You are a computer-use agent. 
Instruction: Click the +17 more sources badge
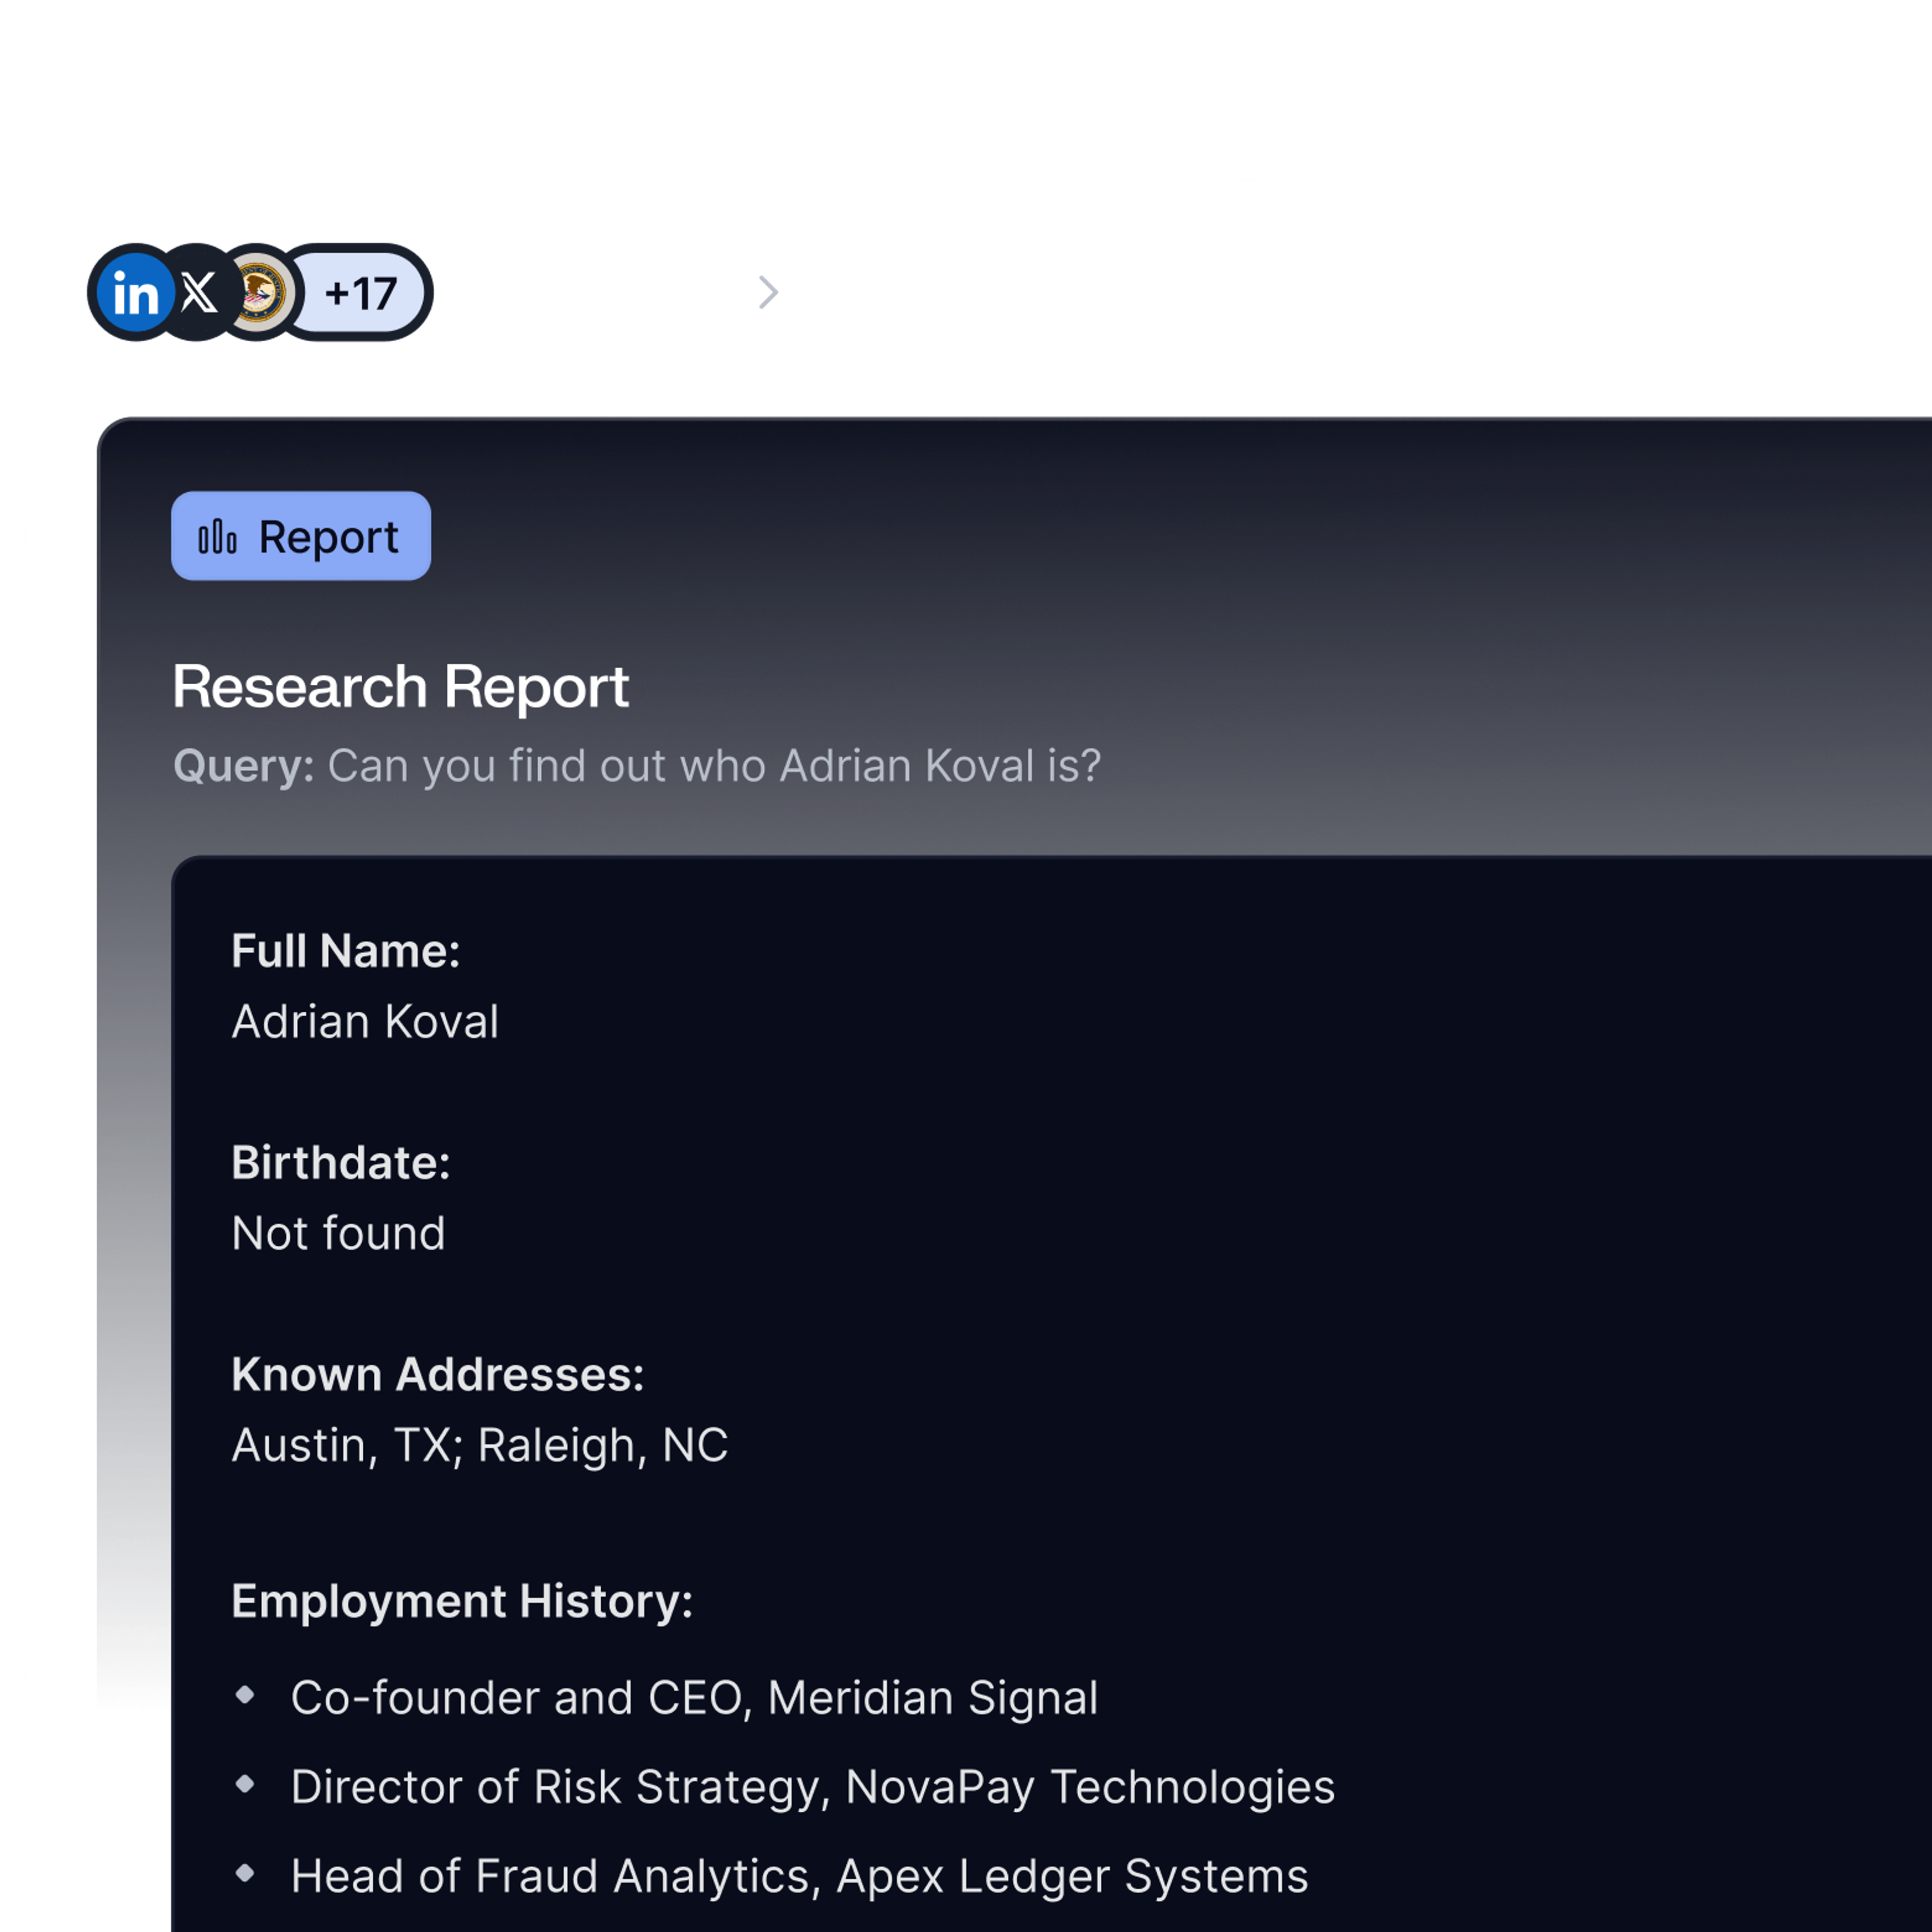361,293
